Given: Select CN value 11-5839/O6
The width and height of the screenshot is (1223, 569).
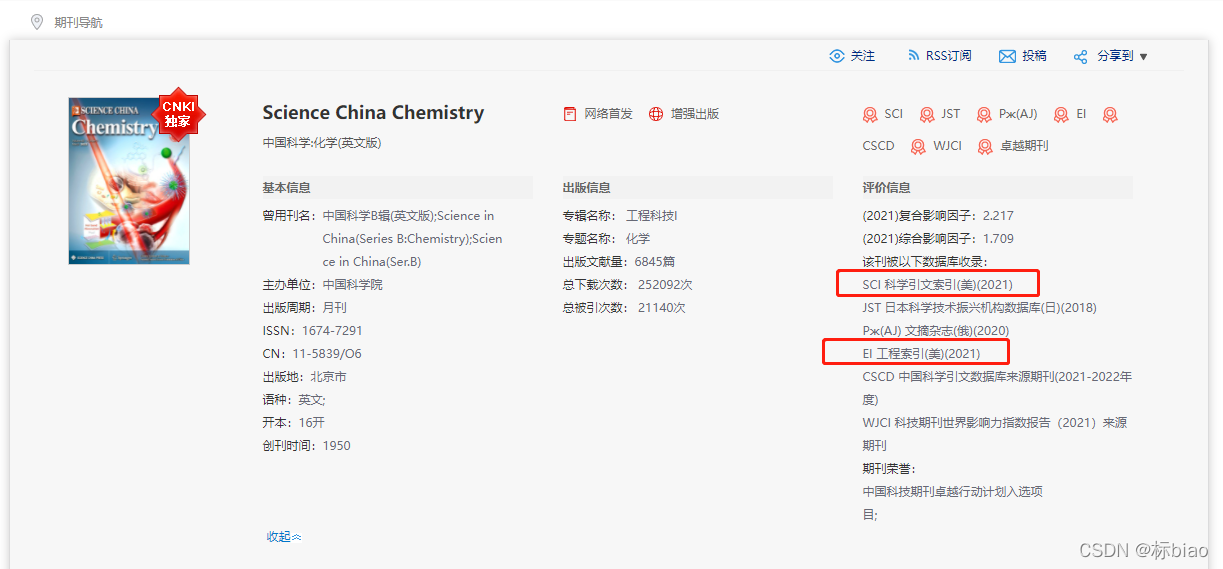Looking at the screenshot, I should coord(327,354).
